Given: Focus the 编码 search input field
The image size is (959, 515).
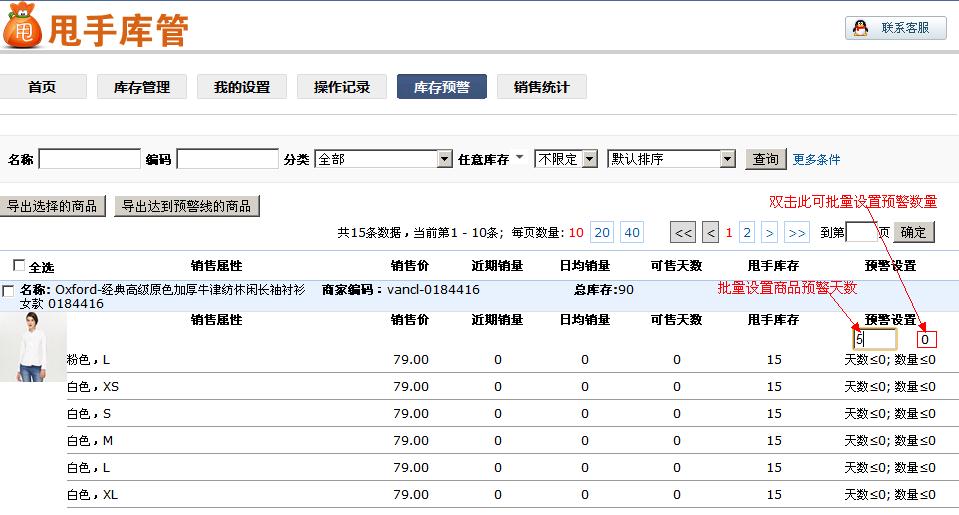Looking at the screenshot, I should [x=228, y=159].
